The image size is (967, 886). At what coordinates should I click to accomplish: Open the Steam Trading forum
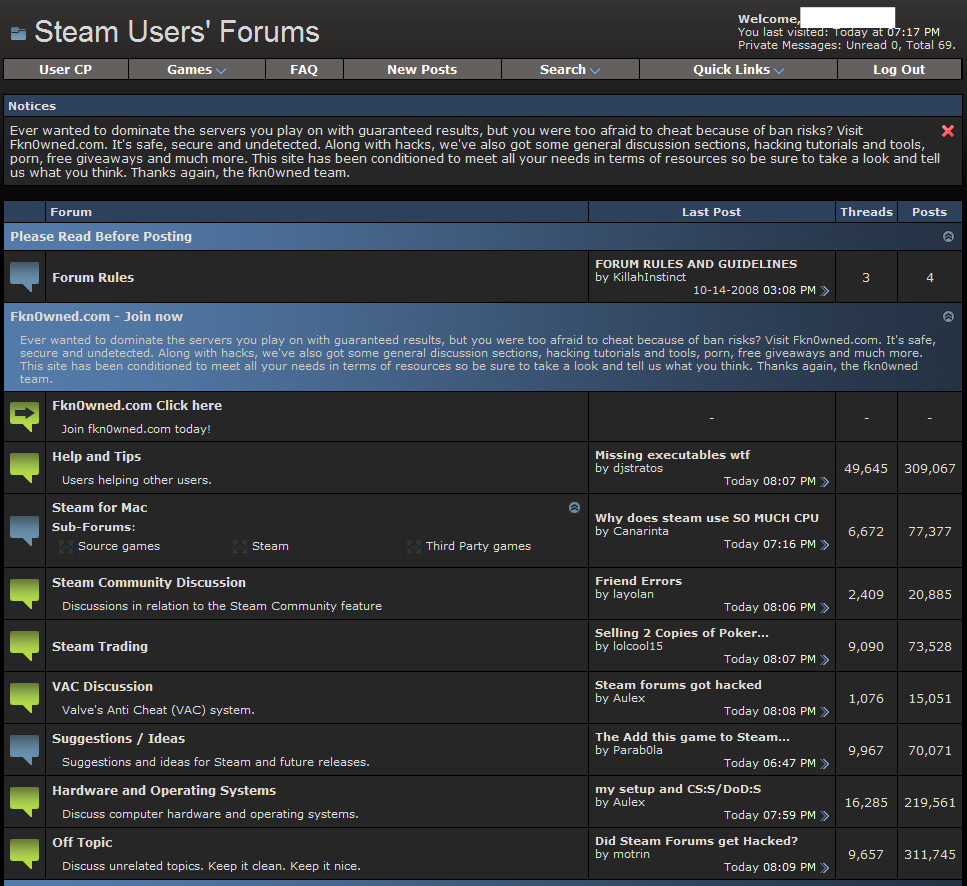click(x=100, y=646)
